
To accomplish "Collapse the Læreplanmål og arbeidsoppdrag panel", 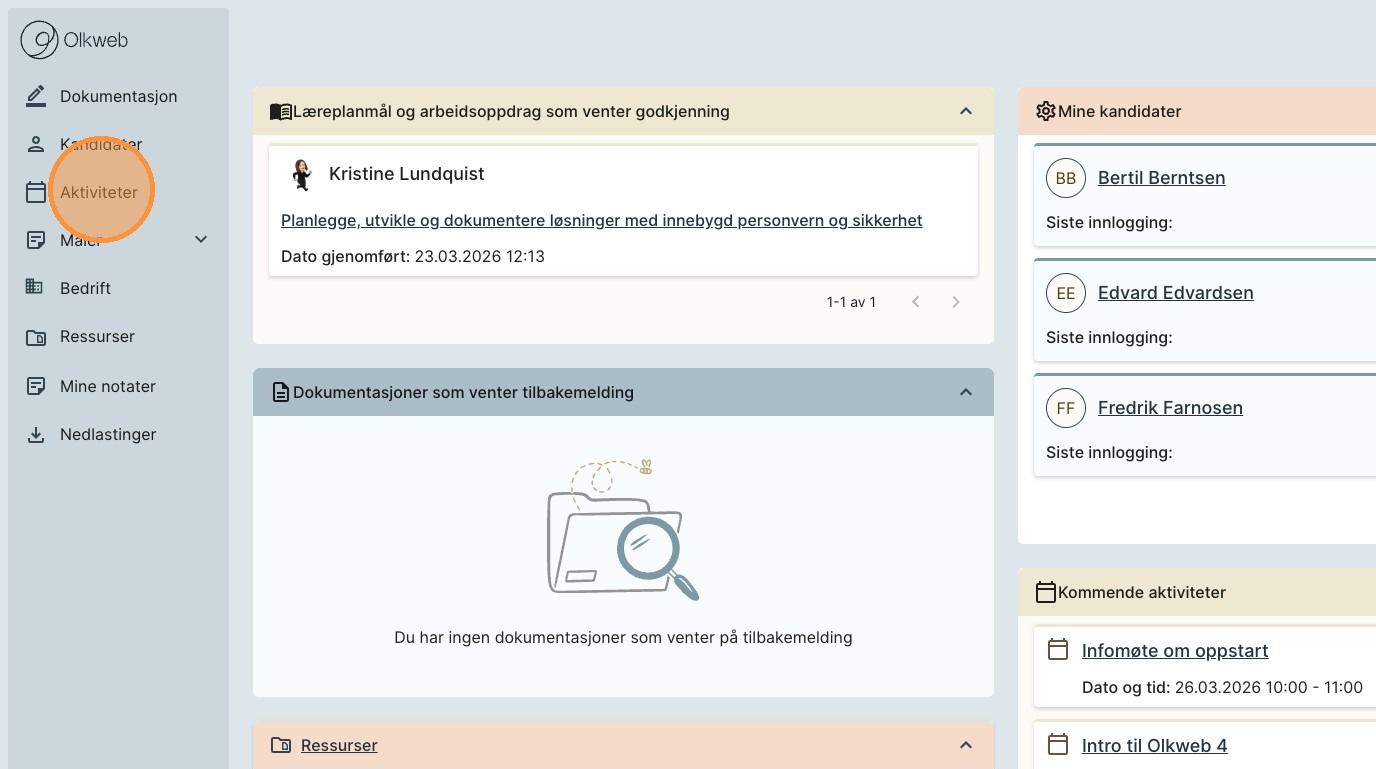I will click(x=965, y=111).
